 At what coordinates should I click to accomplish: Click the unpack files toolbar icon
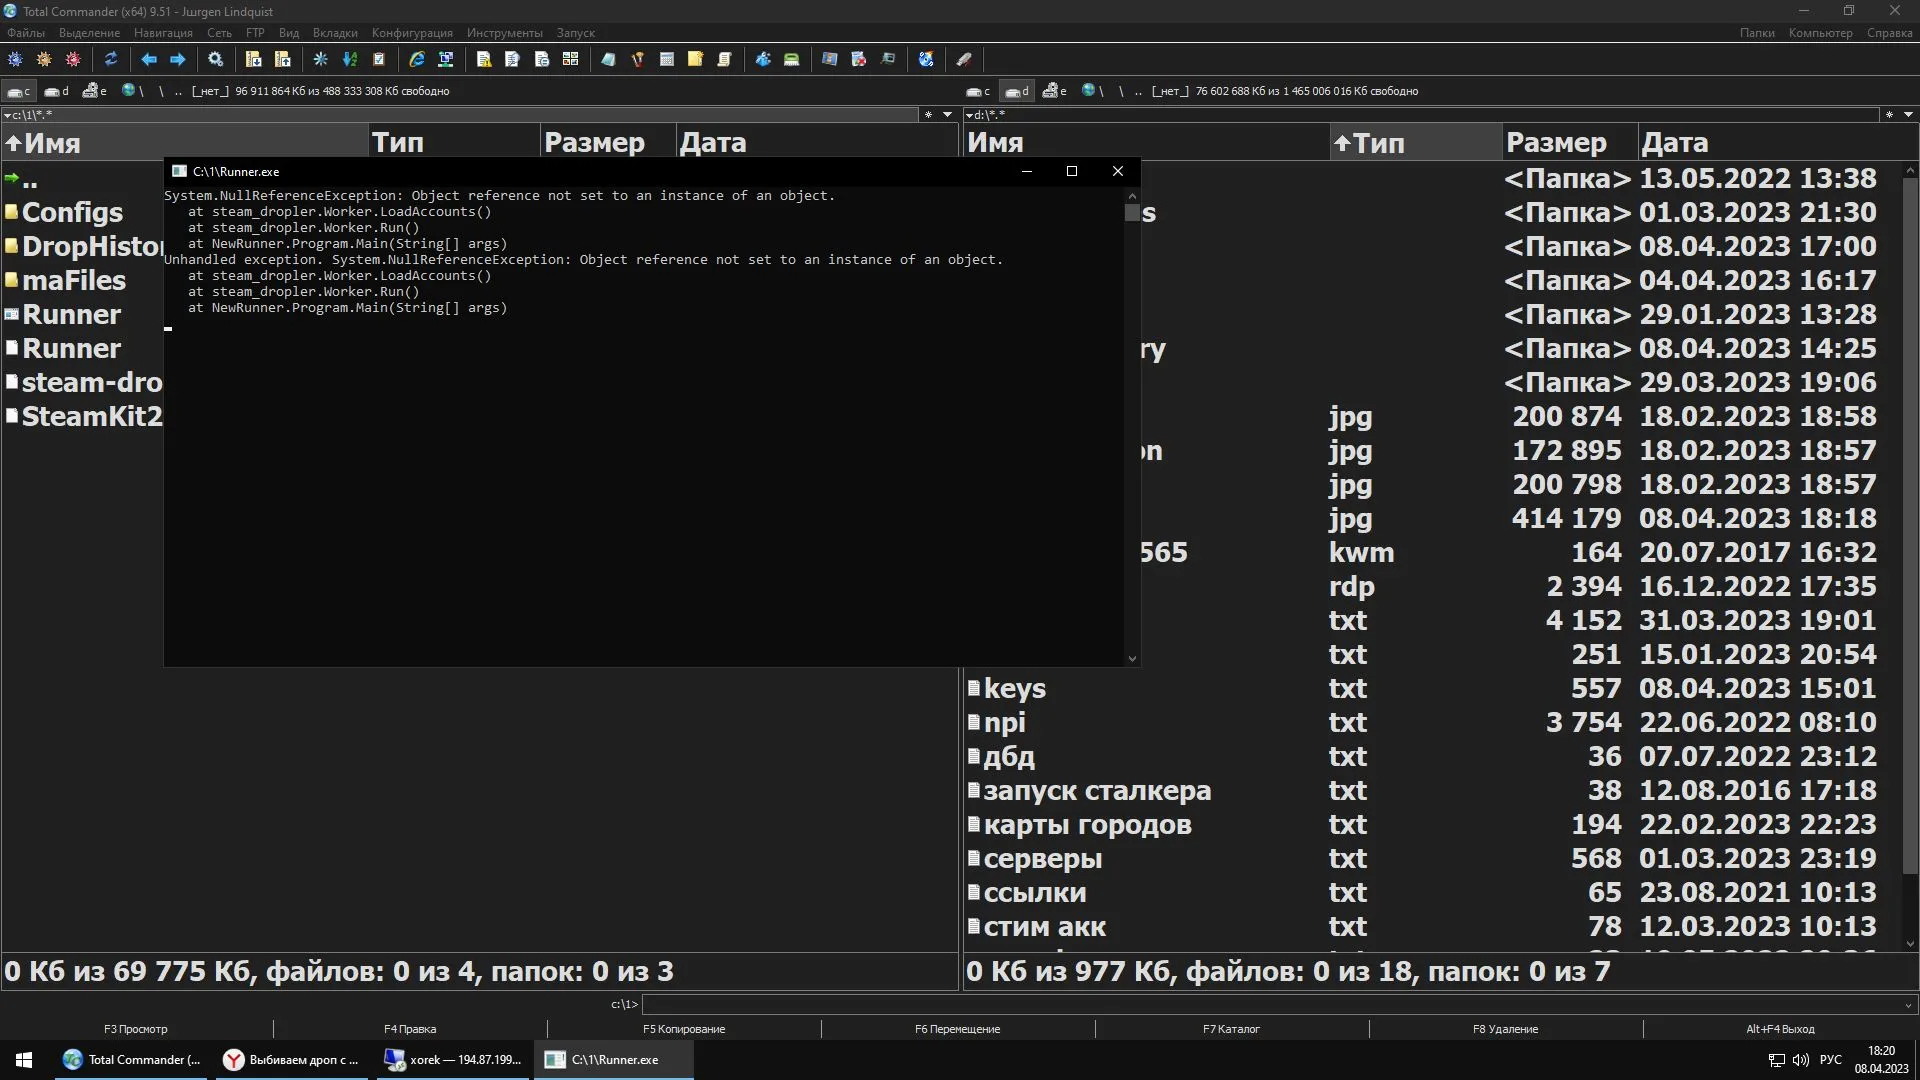point(283,59)
